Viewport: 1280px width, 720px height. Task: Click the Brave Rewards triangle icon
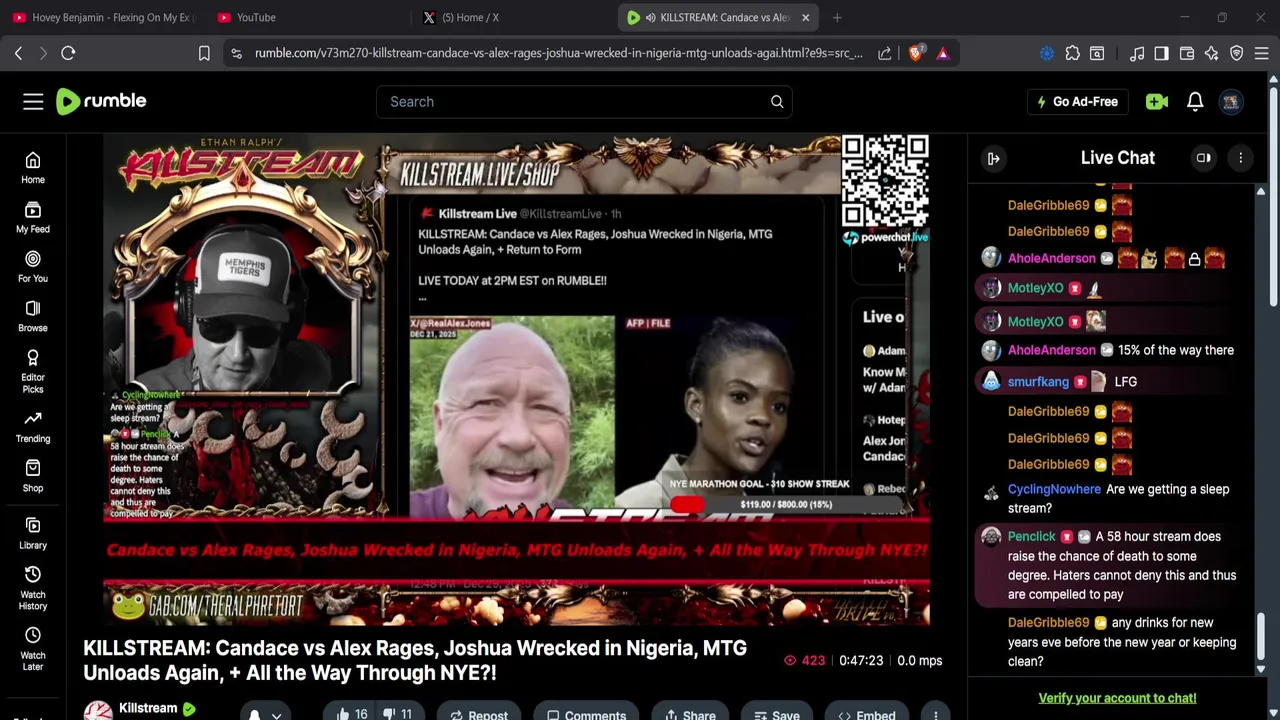[x=943, y=53]
